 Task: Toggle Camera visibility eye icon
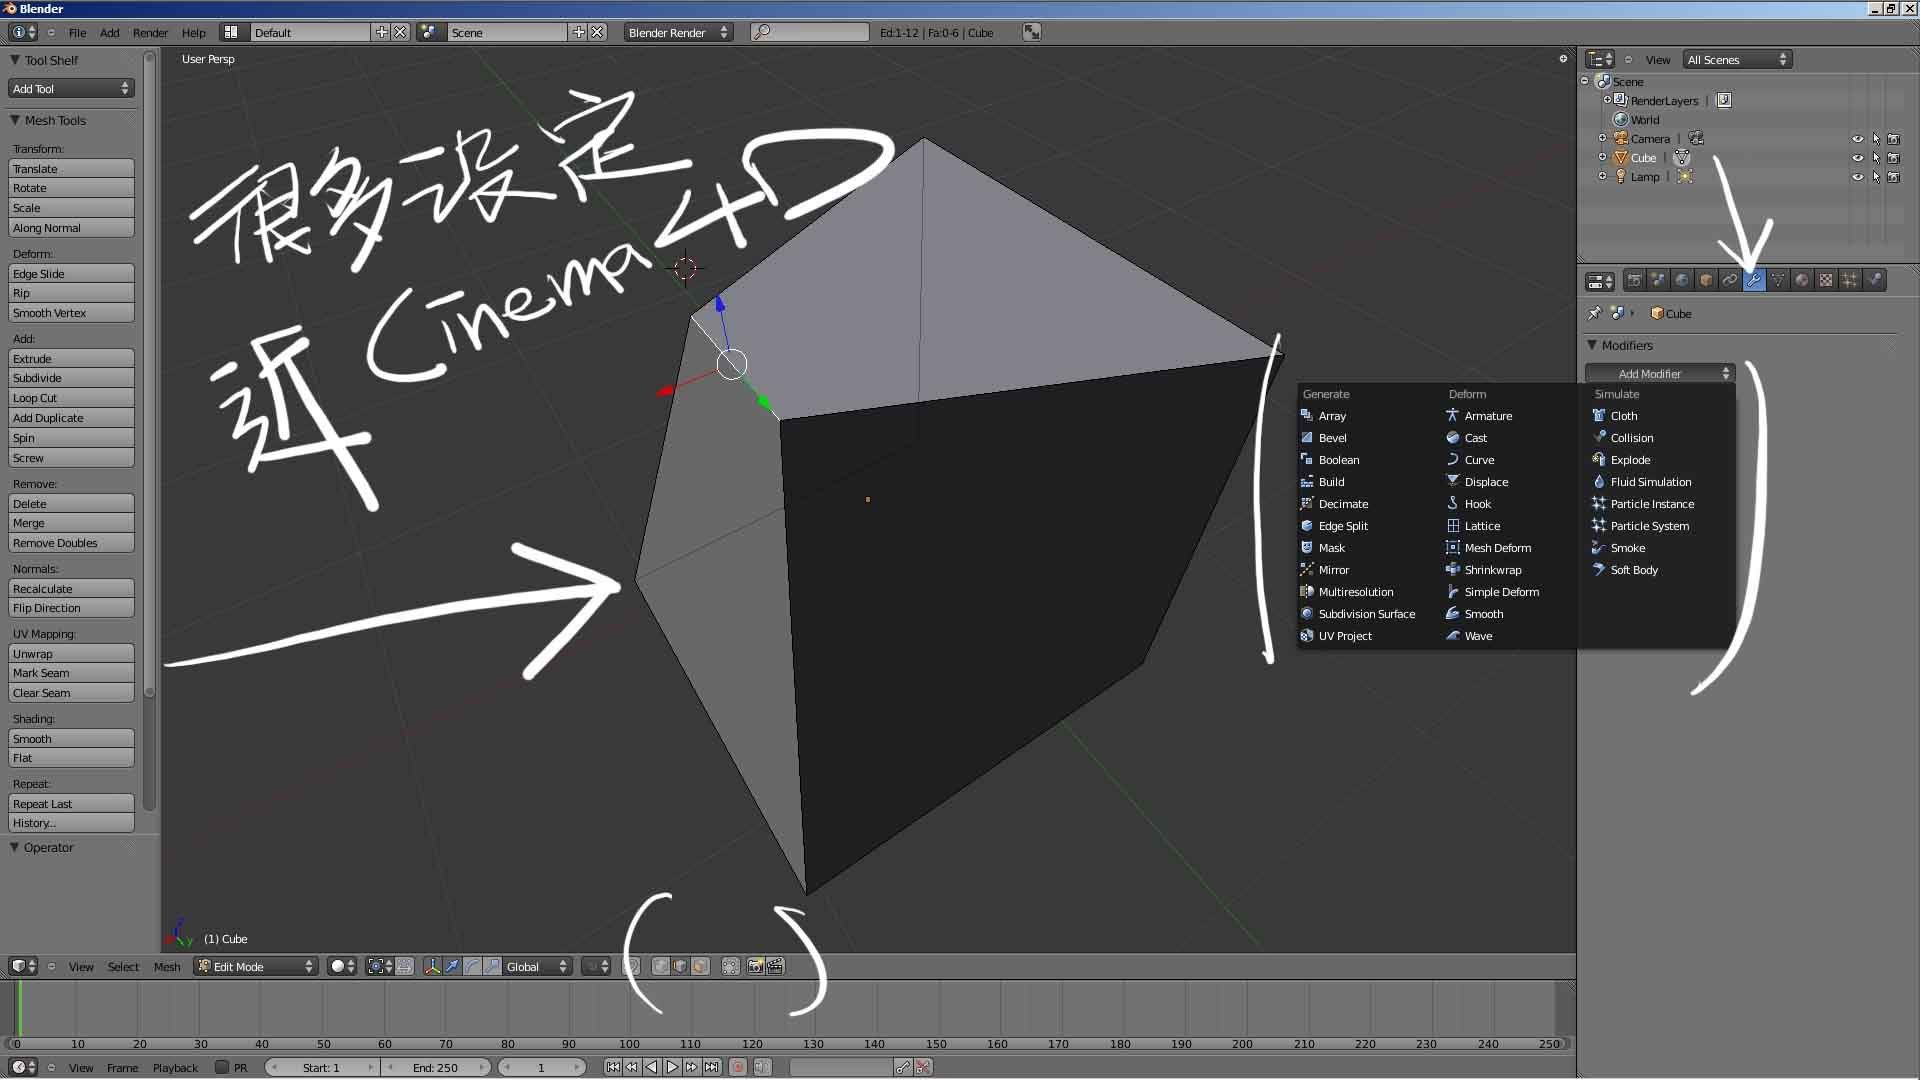click(1857, 139)
